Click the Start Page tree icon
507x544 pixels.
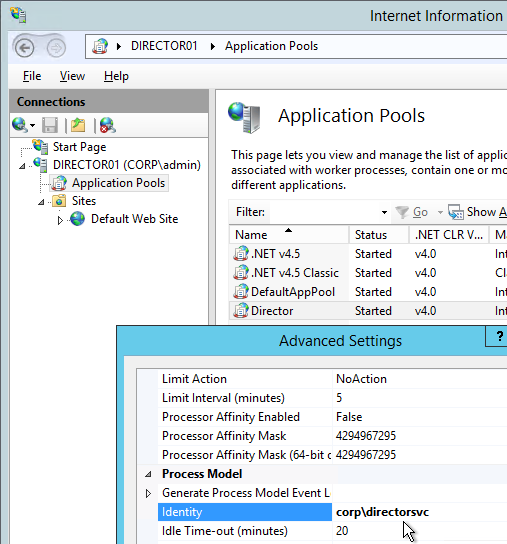41,147
